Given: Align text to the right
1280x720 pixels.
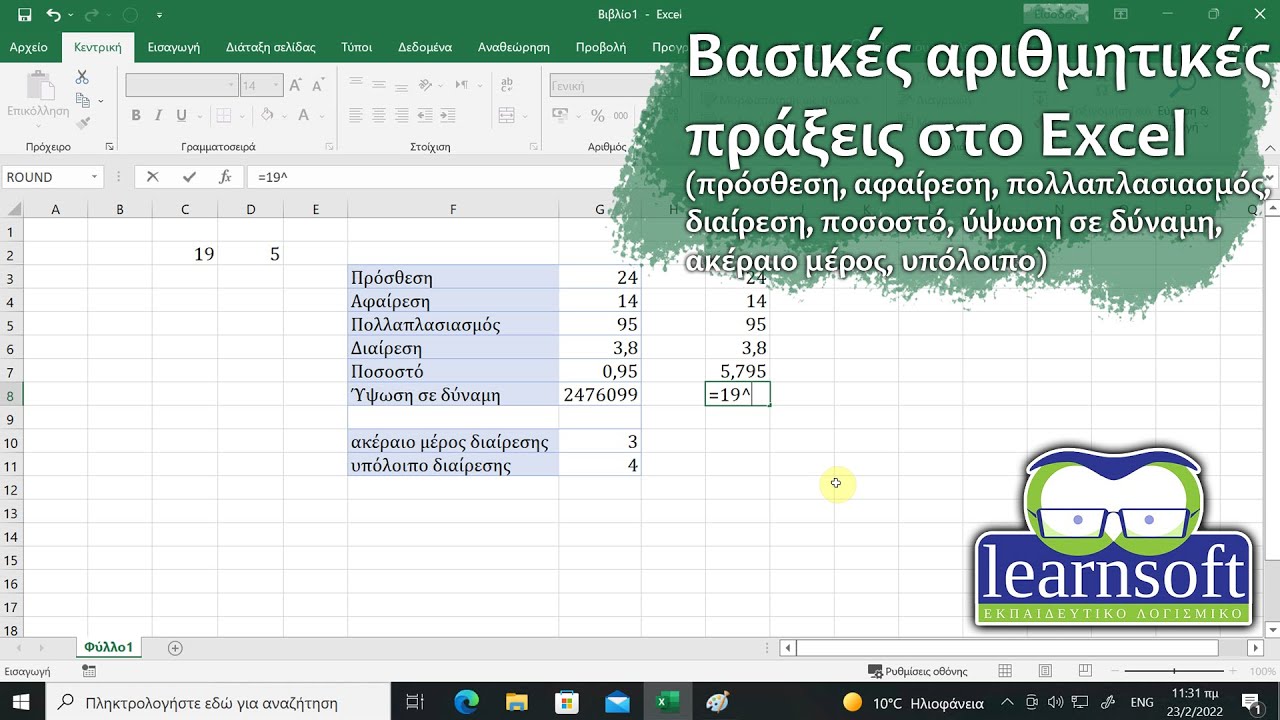Looking at the screenshot, I should (402, 115).
